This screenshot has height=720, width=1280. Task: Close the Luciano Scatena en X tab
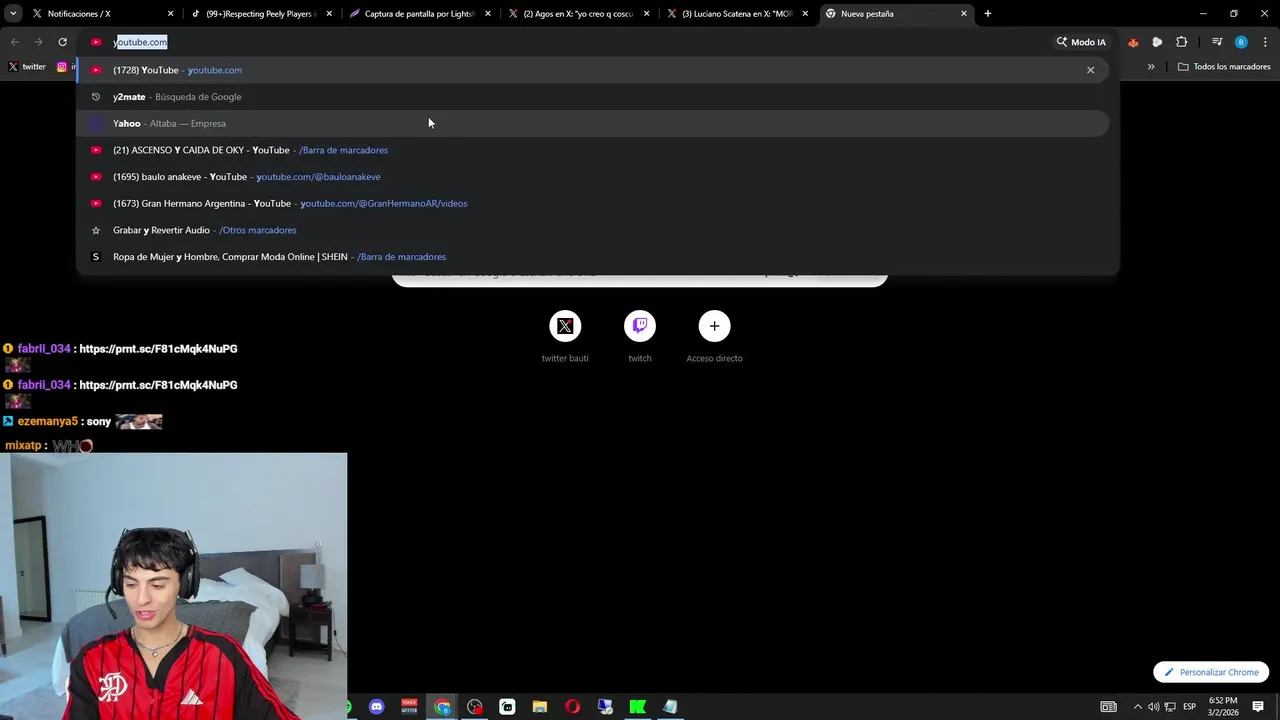805,14
